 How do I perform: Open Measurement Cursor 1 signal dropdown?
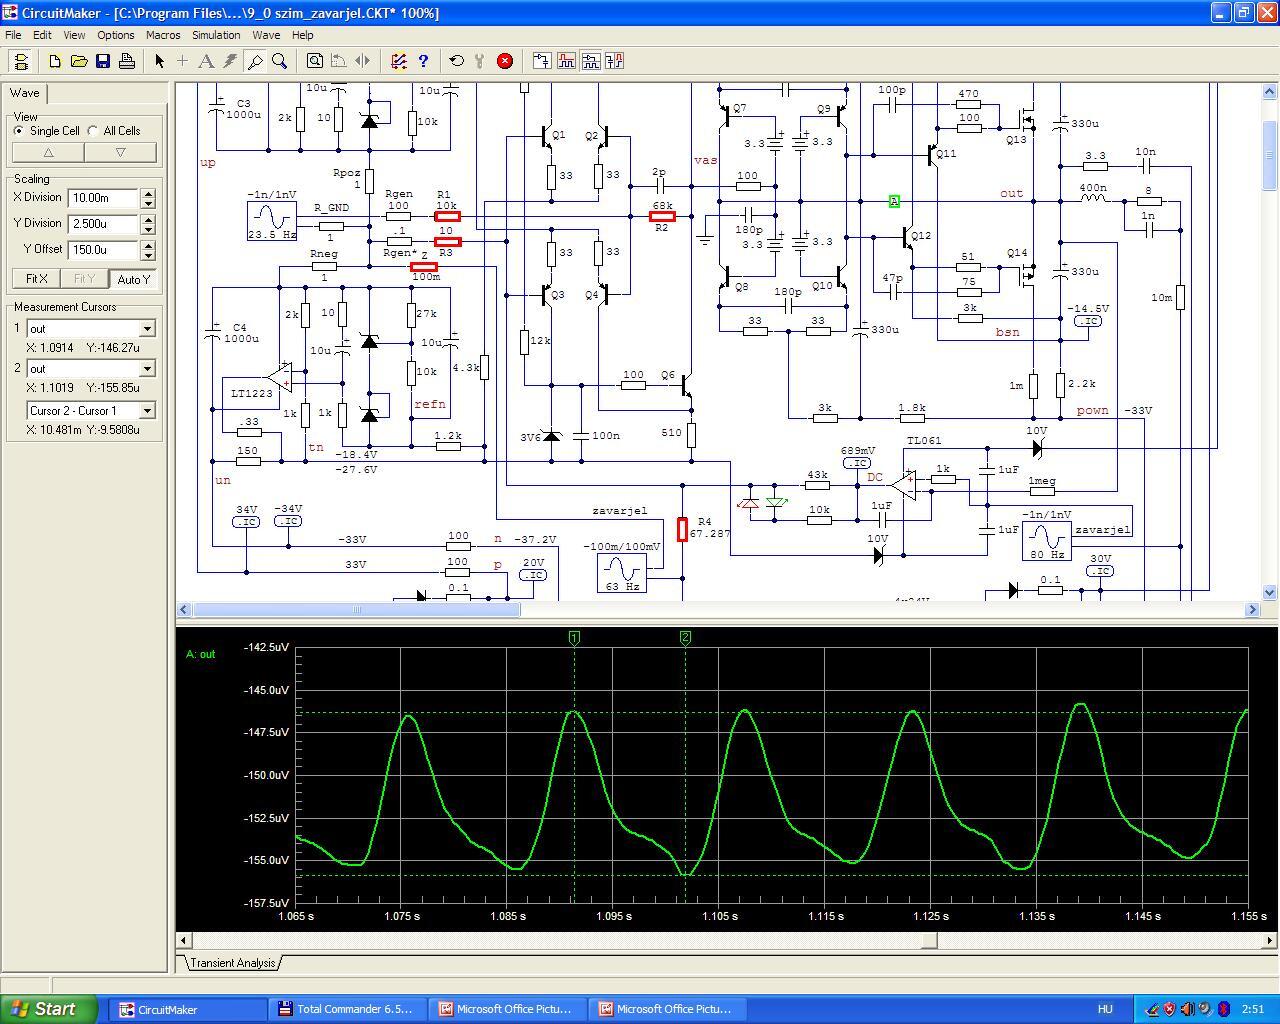147,329
